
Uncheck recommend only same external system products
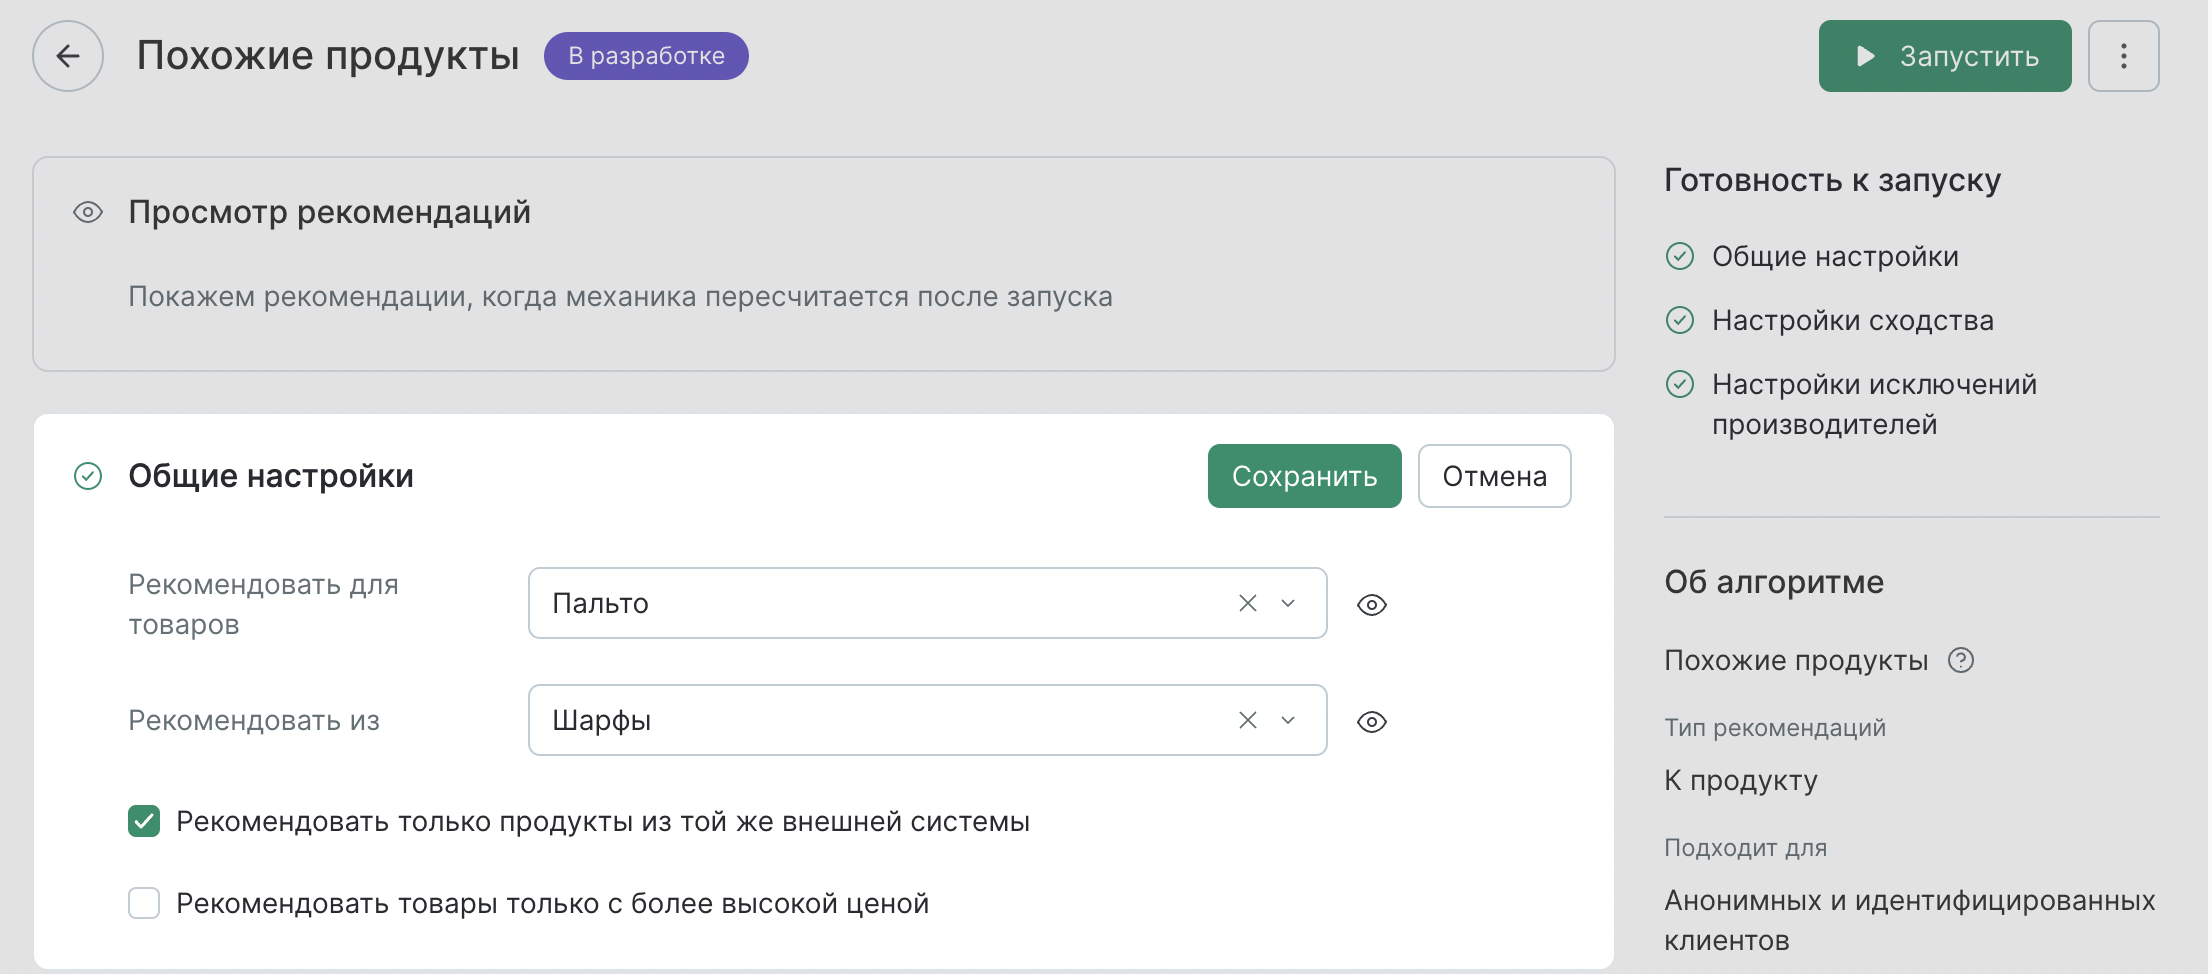pyautogui.click(x=144, y=821)
